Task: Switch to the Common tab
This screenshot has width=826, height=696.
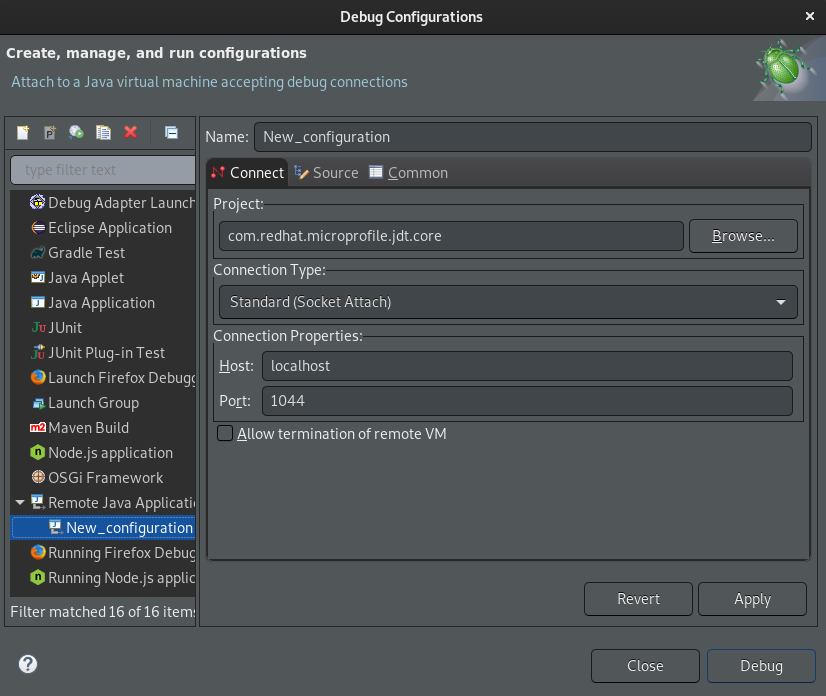Action: click(408, 173)
